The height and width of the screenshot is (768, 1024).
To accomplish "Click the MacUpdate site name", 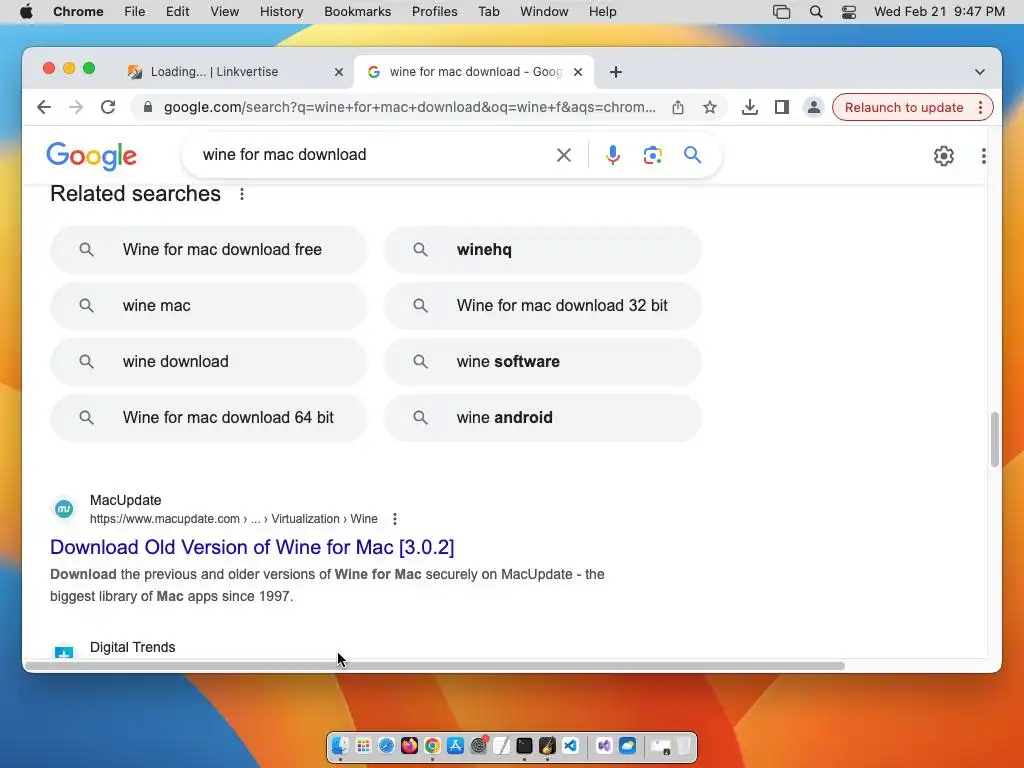I will pos(125,500).
